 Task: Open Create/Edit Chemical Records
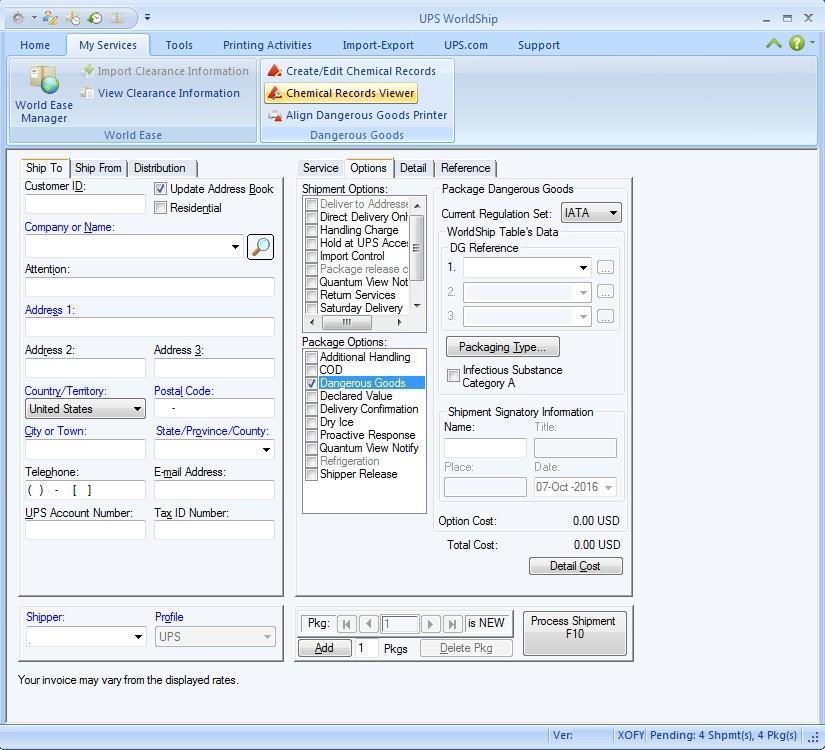pos(351,71)
